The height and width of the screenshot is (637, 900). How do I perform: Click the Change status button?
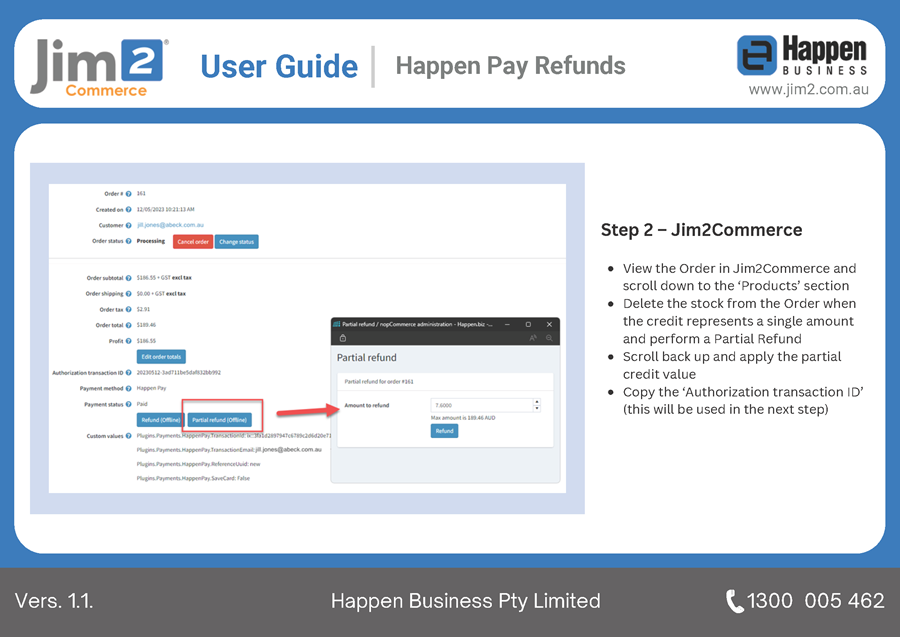click(x=236, y=242)
